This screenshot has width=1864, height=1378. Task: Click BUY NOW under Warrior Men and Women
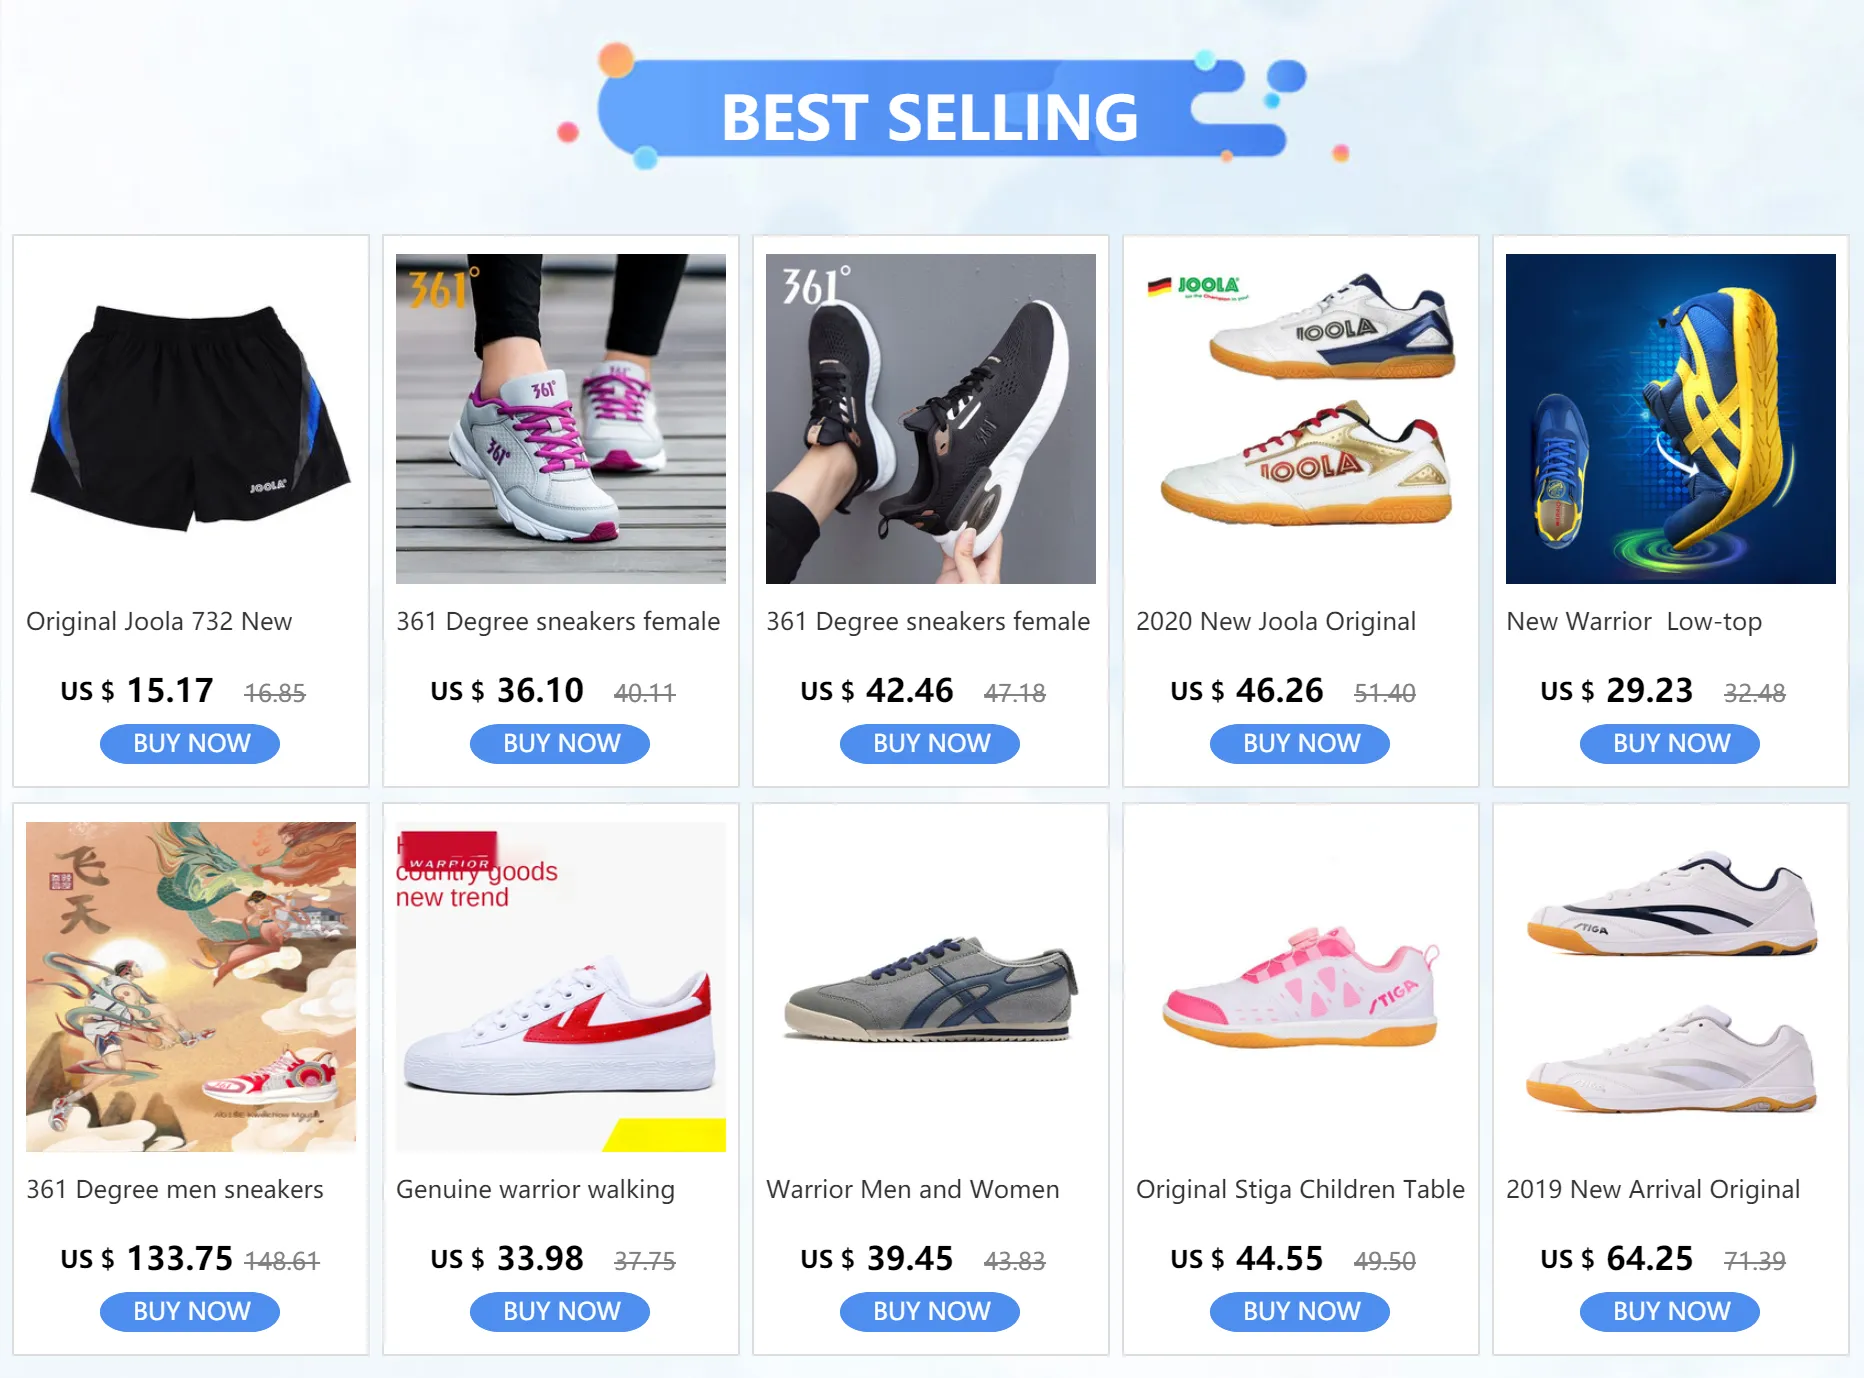click(x=930, y=1312)
